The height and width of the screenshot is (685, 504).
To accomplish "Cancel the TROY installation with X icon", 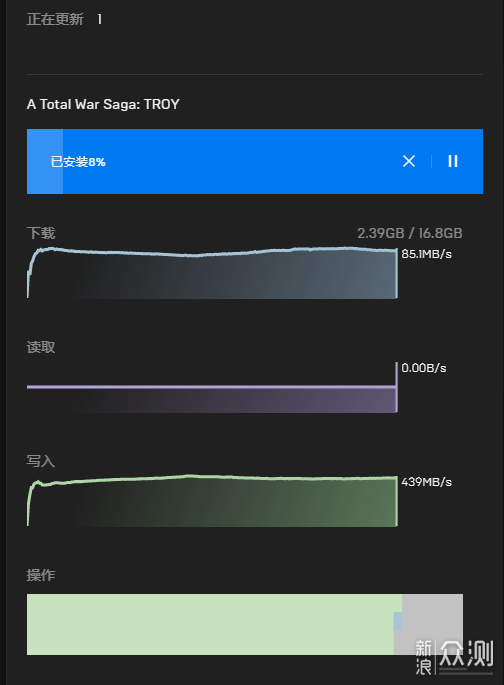I will point(409,161).
